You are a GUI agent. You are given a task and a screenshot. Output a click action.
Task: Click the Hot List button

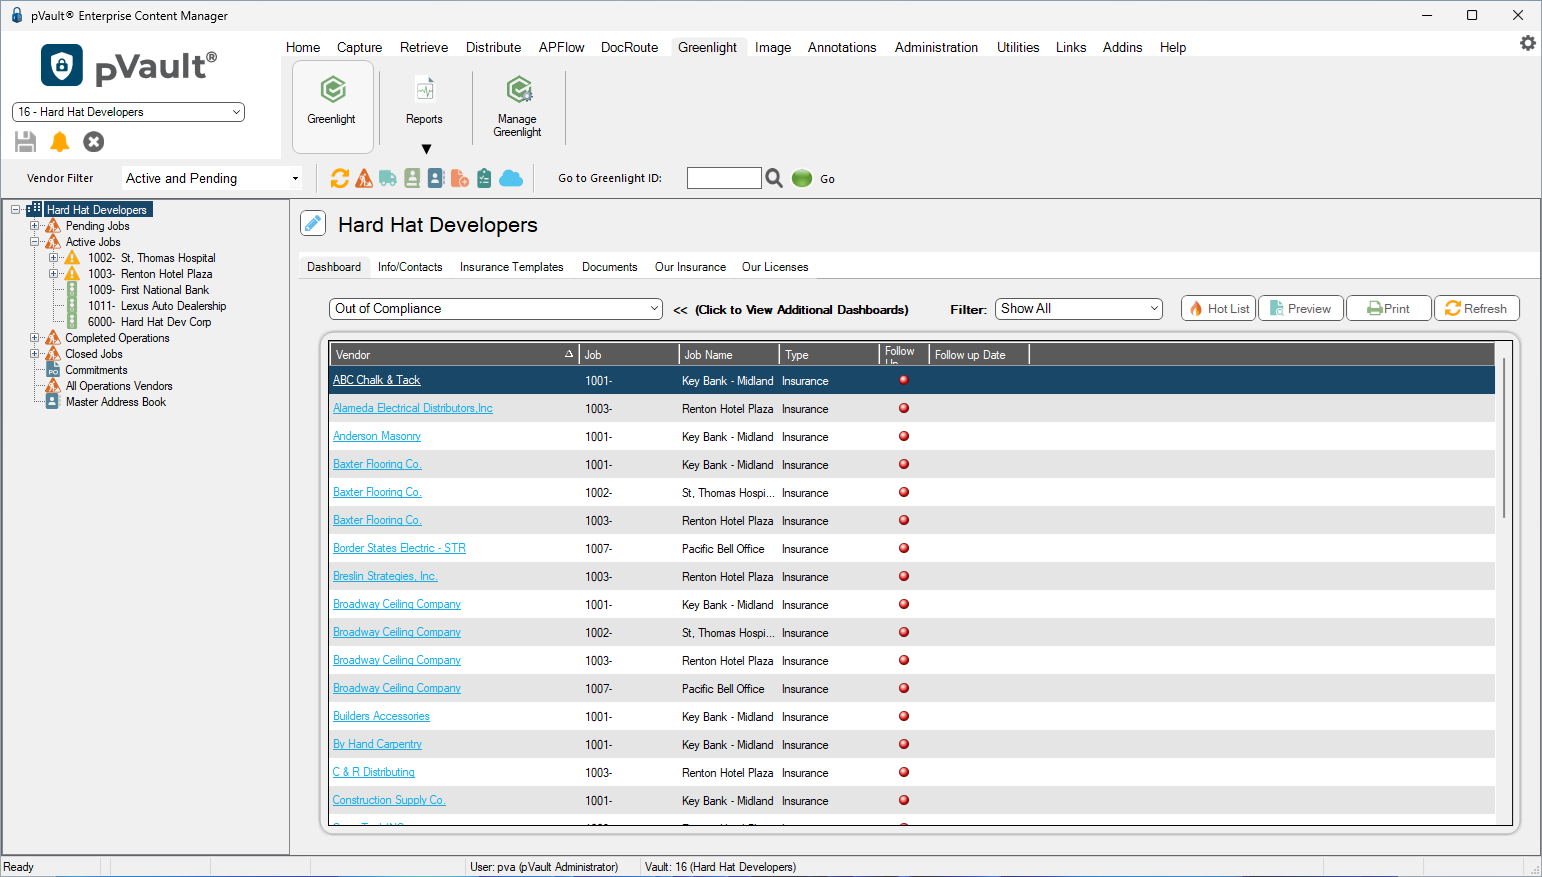pos(1218,308)
